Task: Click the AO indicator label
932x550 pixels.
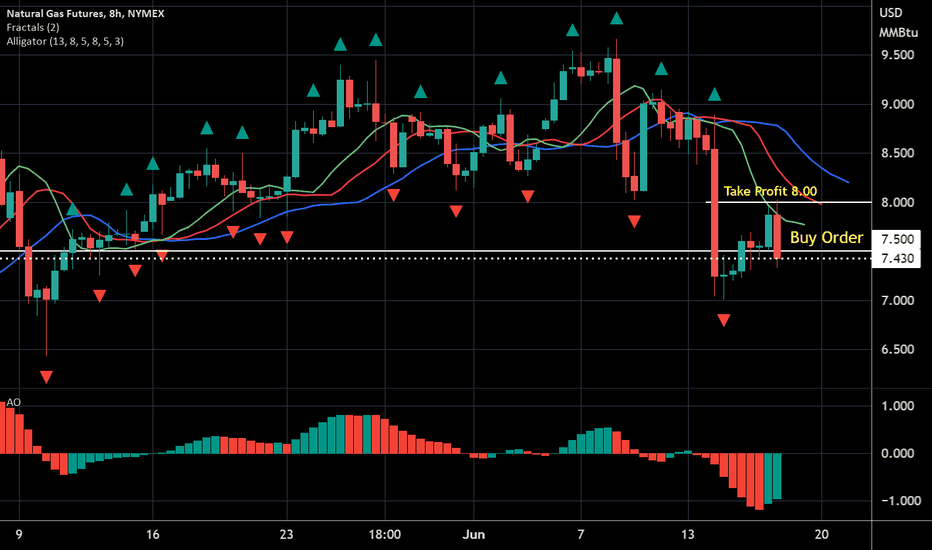Action: click(14, 403)
